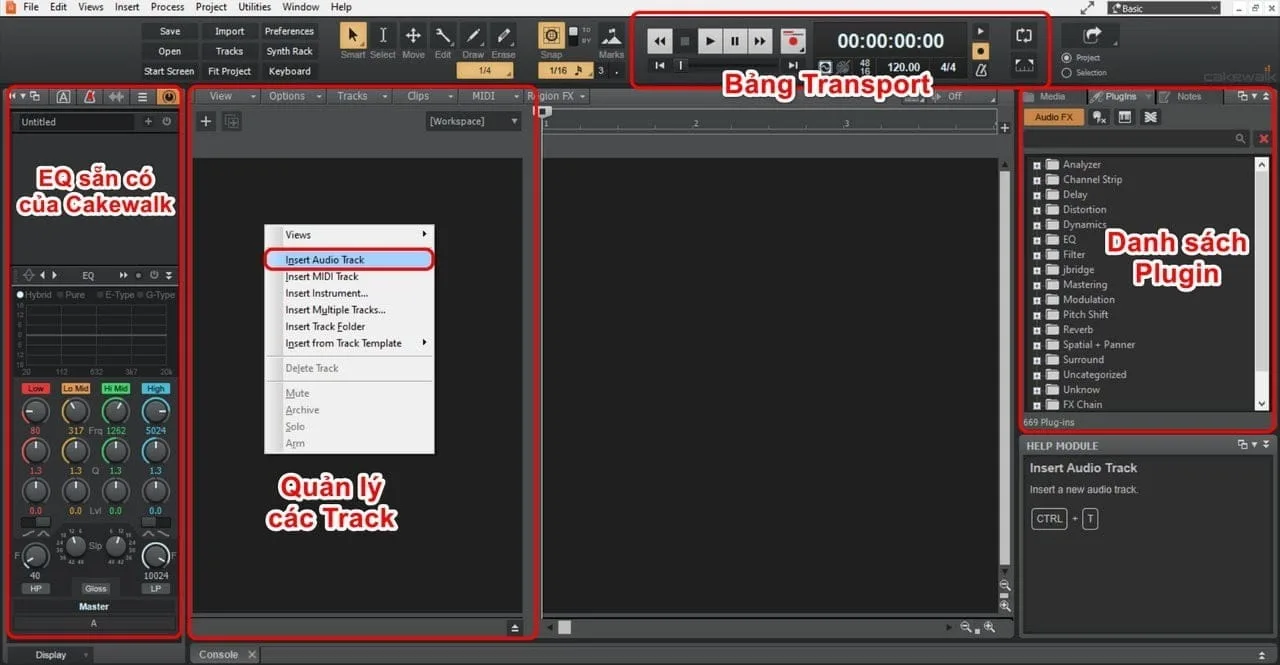Open the Utilities menu

click(254, 7)
